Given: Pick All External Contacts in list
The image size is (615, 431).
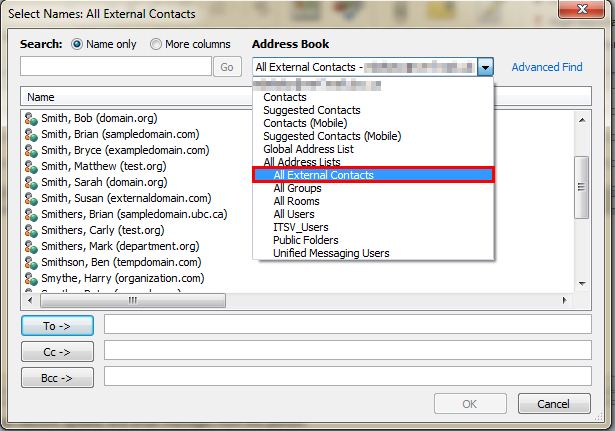Looking at the screenshot, I should pos(323,175).
